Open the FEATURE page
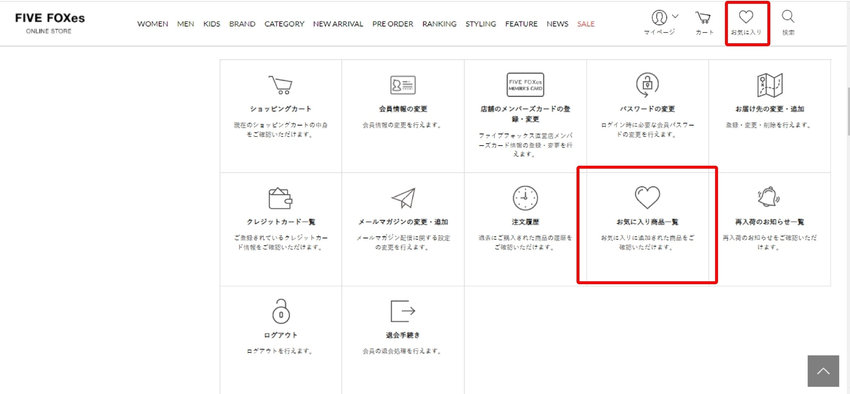850x394 pixels. (x=521, y=24)
